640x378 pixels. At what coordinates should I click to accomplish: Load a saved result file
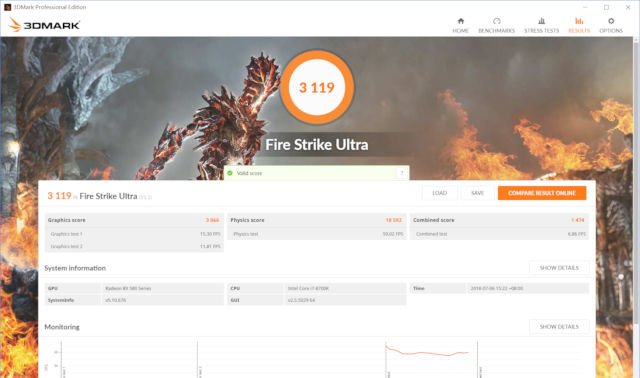coord(440,193)
